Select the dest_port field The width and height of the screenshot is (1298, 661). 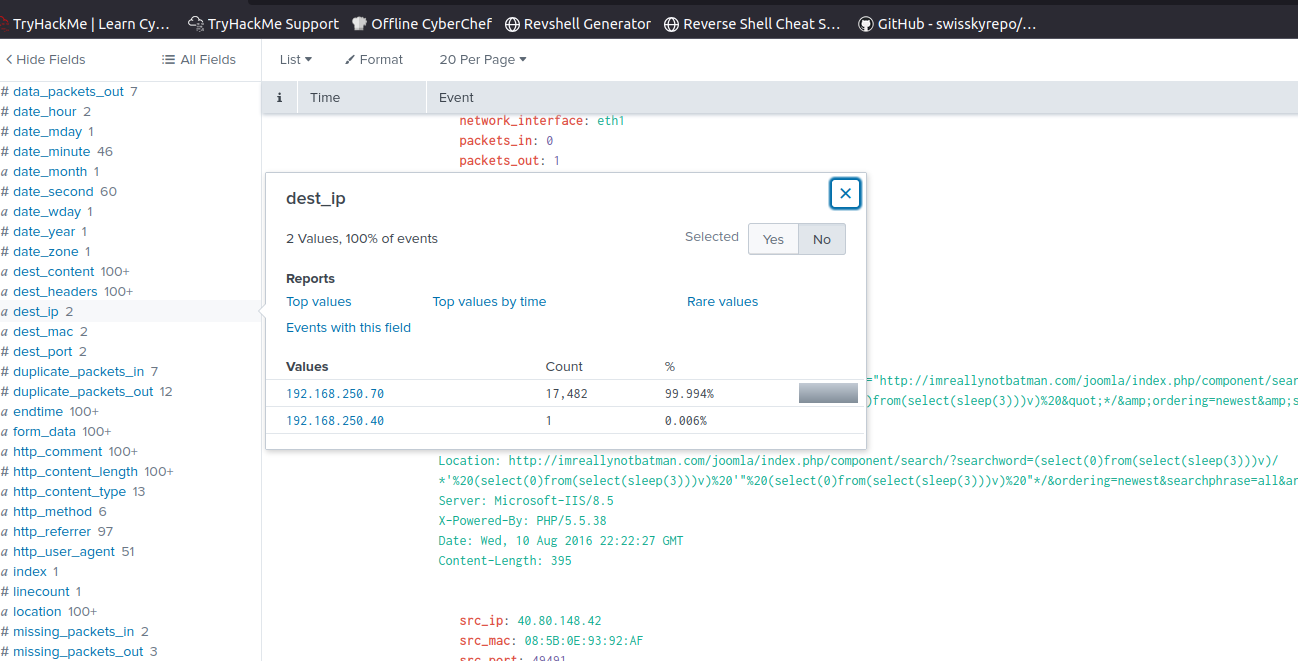43,352
